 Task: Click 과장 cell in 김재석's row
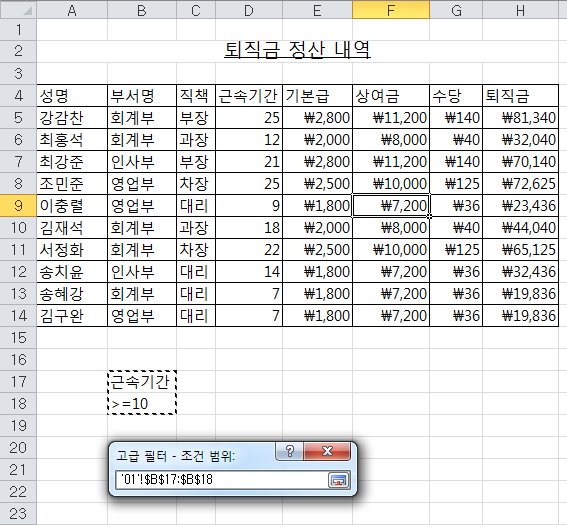coord(196,228)
